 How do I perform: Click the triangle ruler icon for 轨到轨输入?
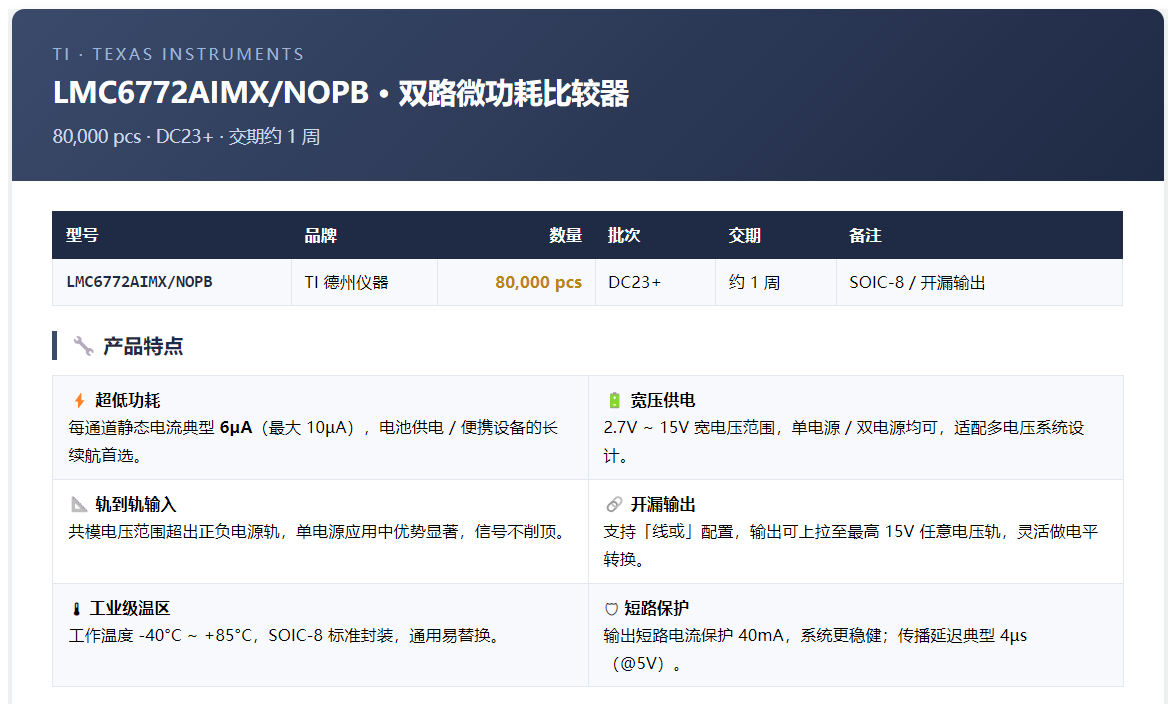click(79, 504)
